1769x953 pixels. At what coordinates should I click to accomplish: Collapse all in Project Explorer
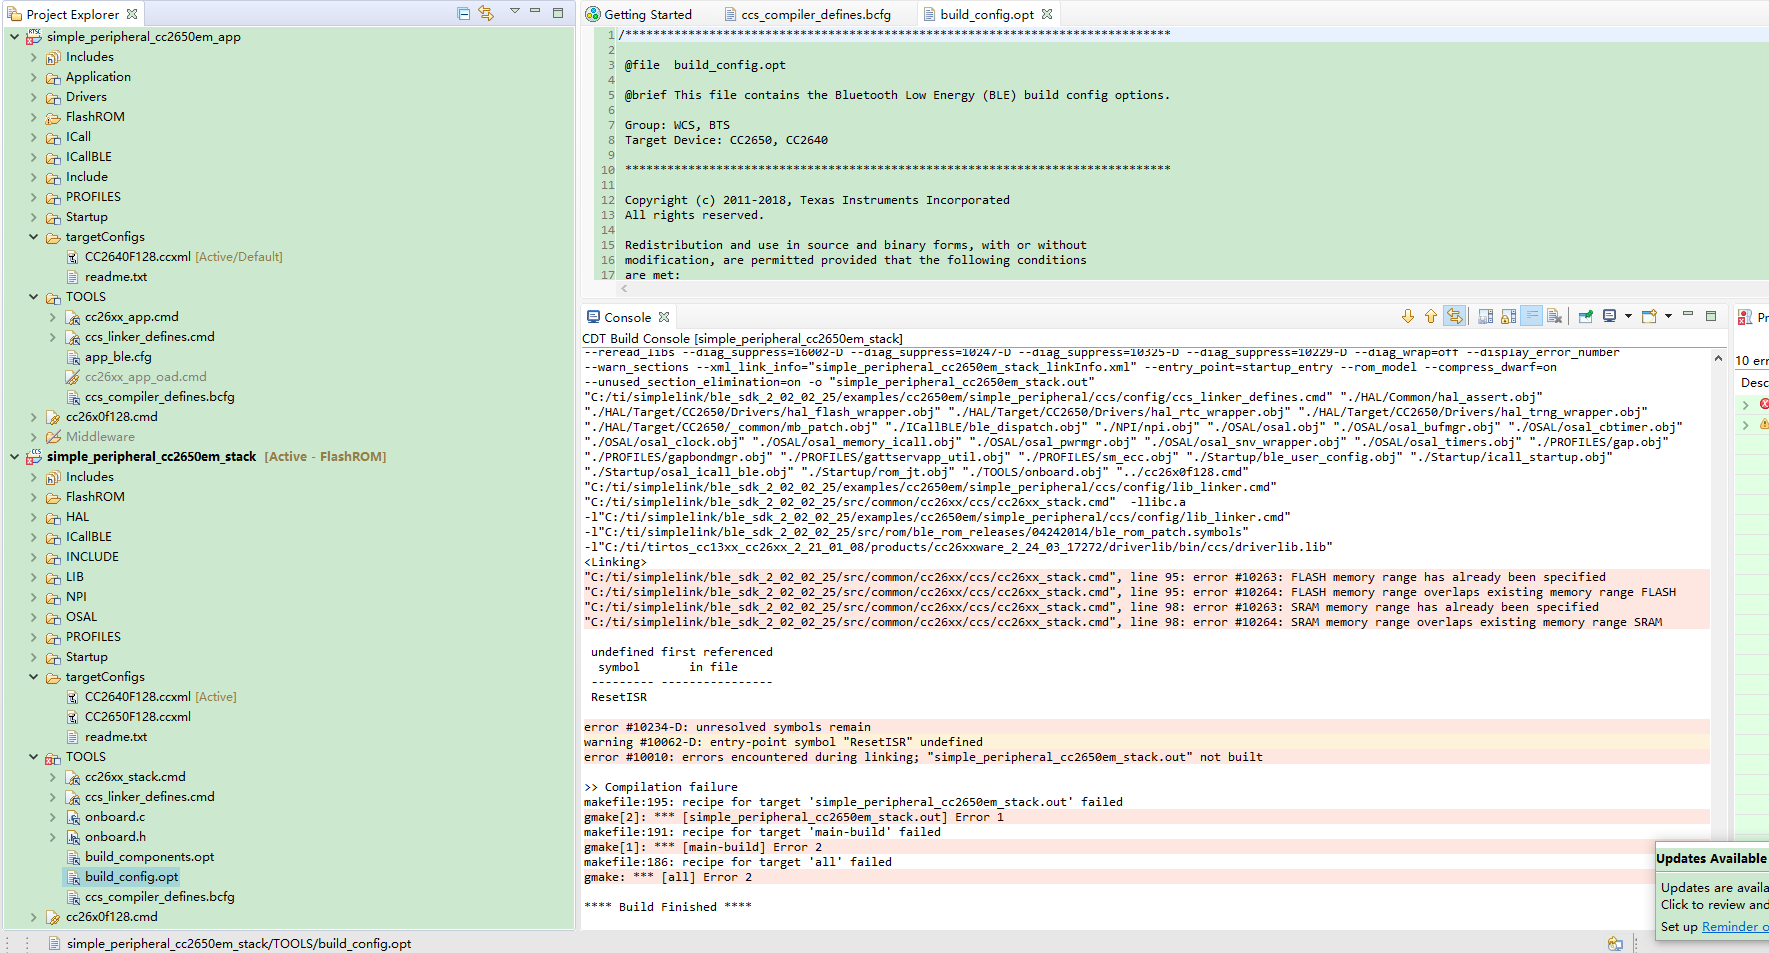463,14
